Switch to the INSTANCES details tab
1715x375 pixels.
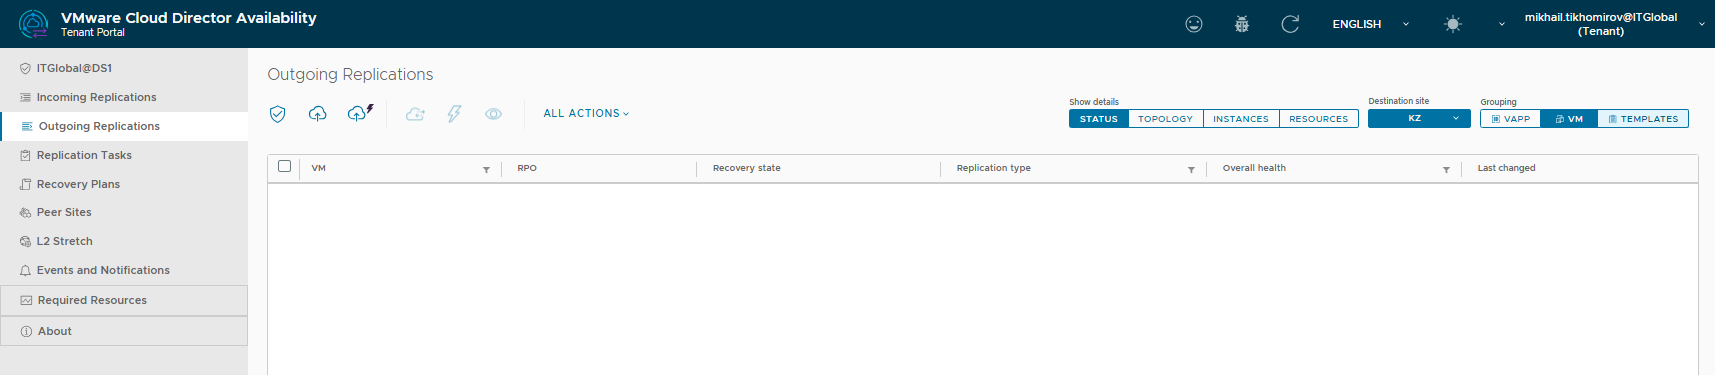(1241, 119)
